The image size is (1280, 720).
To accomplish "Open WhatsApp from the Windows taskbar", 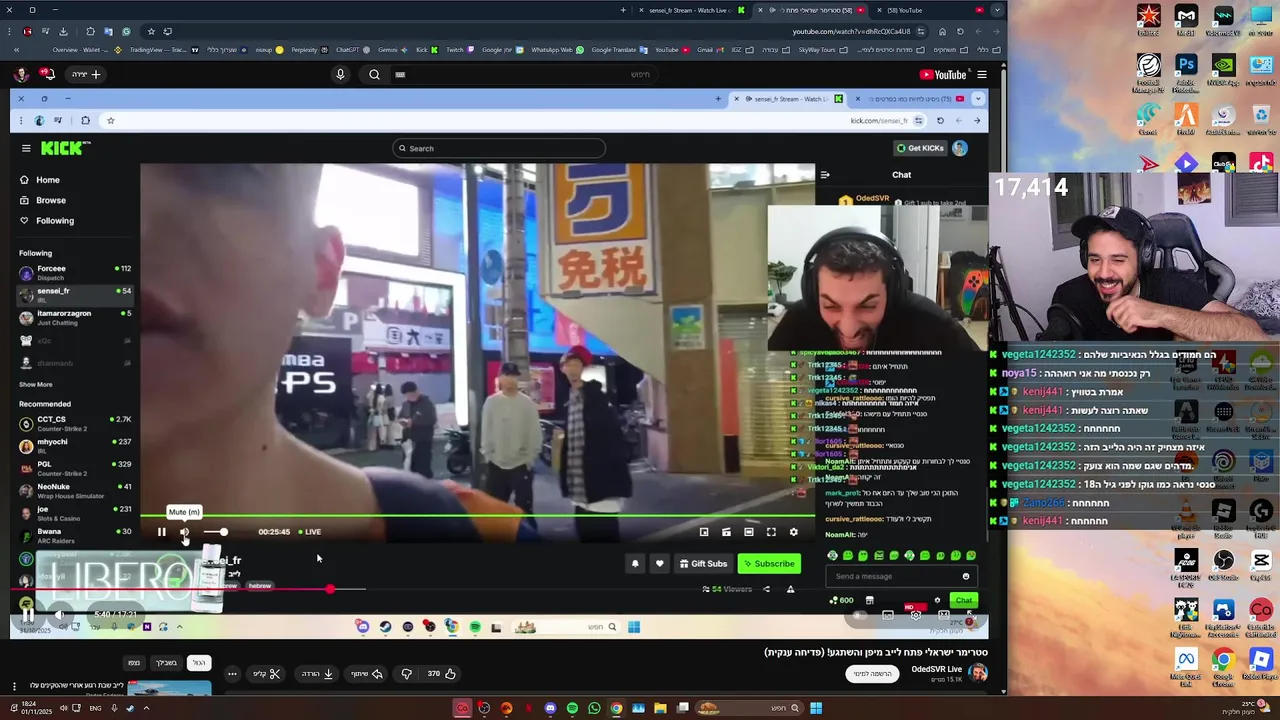I will (x=594, y=708).
